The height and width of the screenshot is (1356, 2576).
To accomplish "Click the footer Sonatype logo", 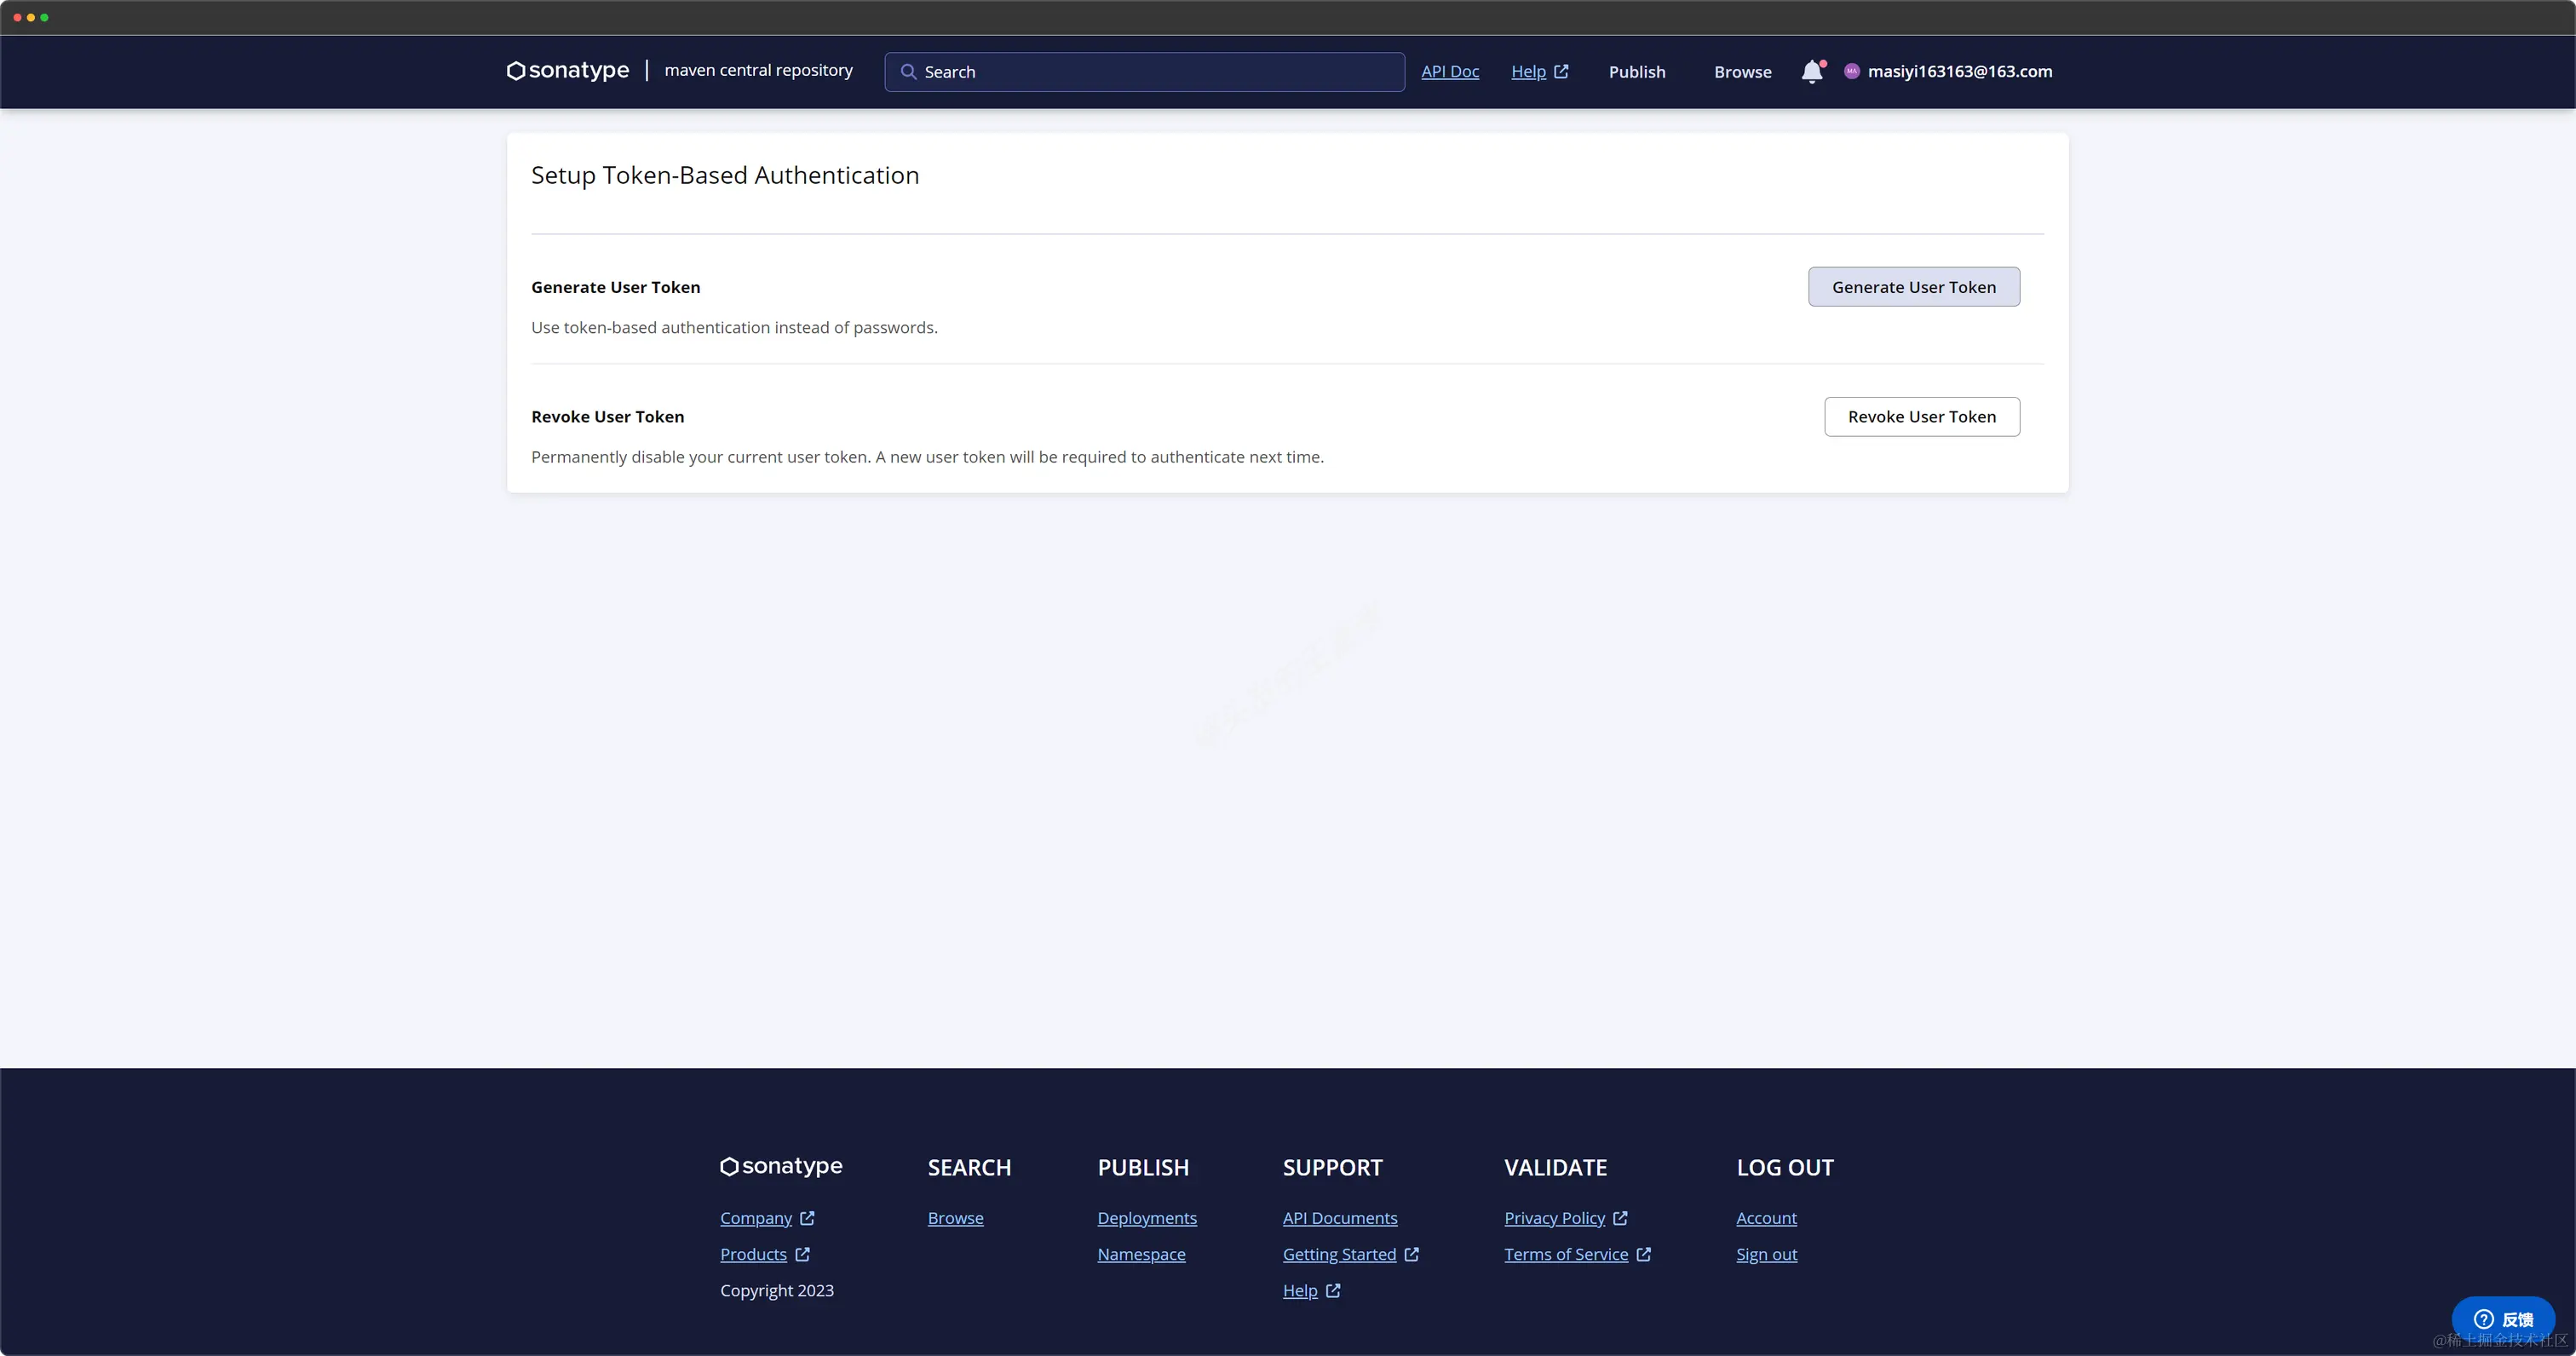I will click(781, 1166).
